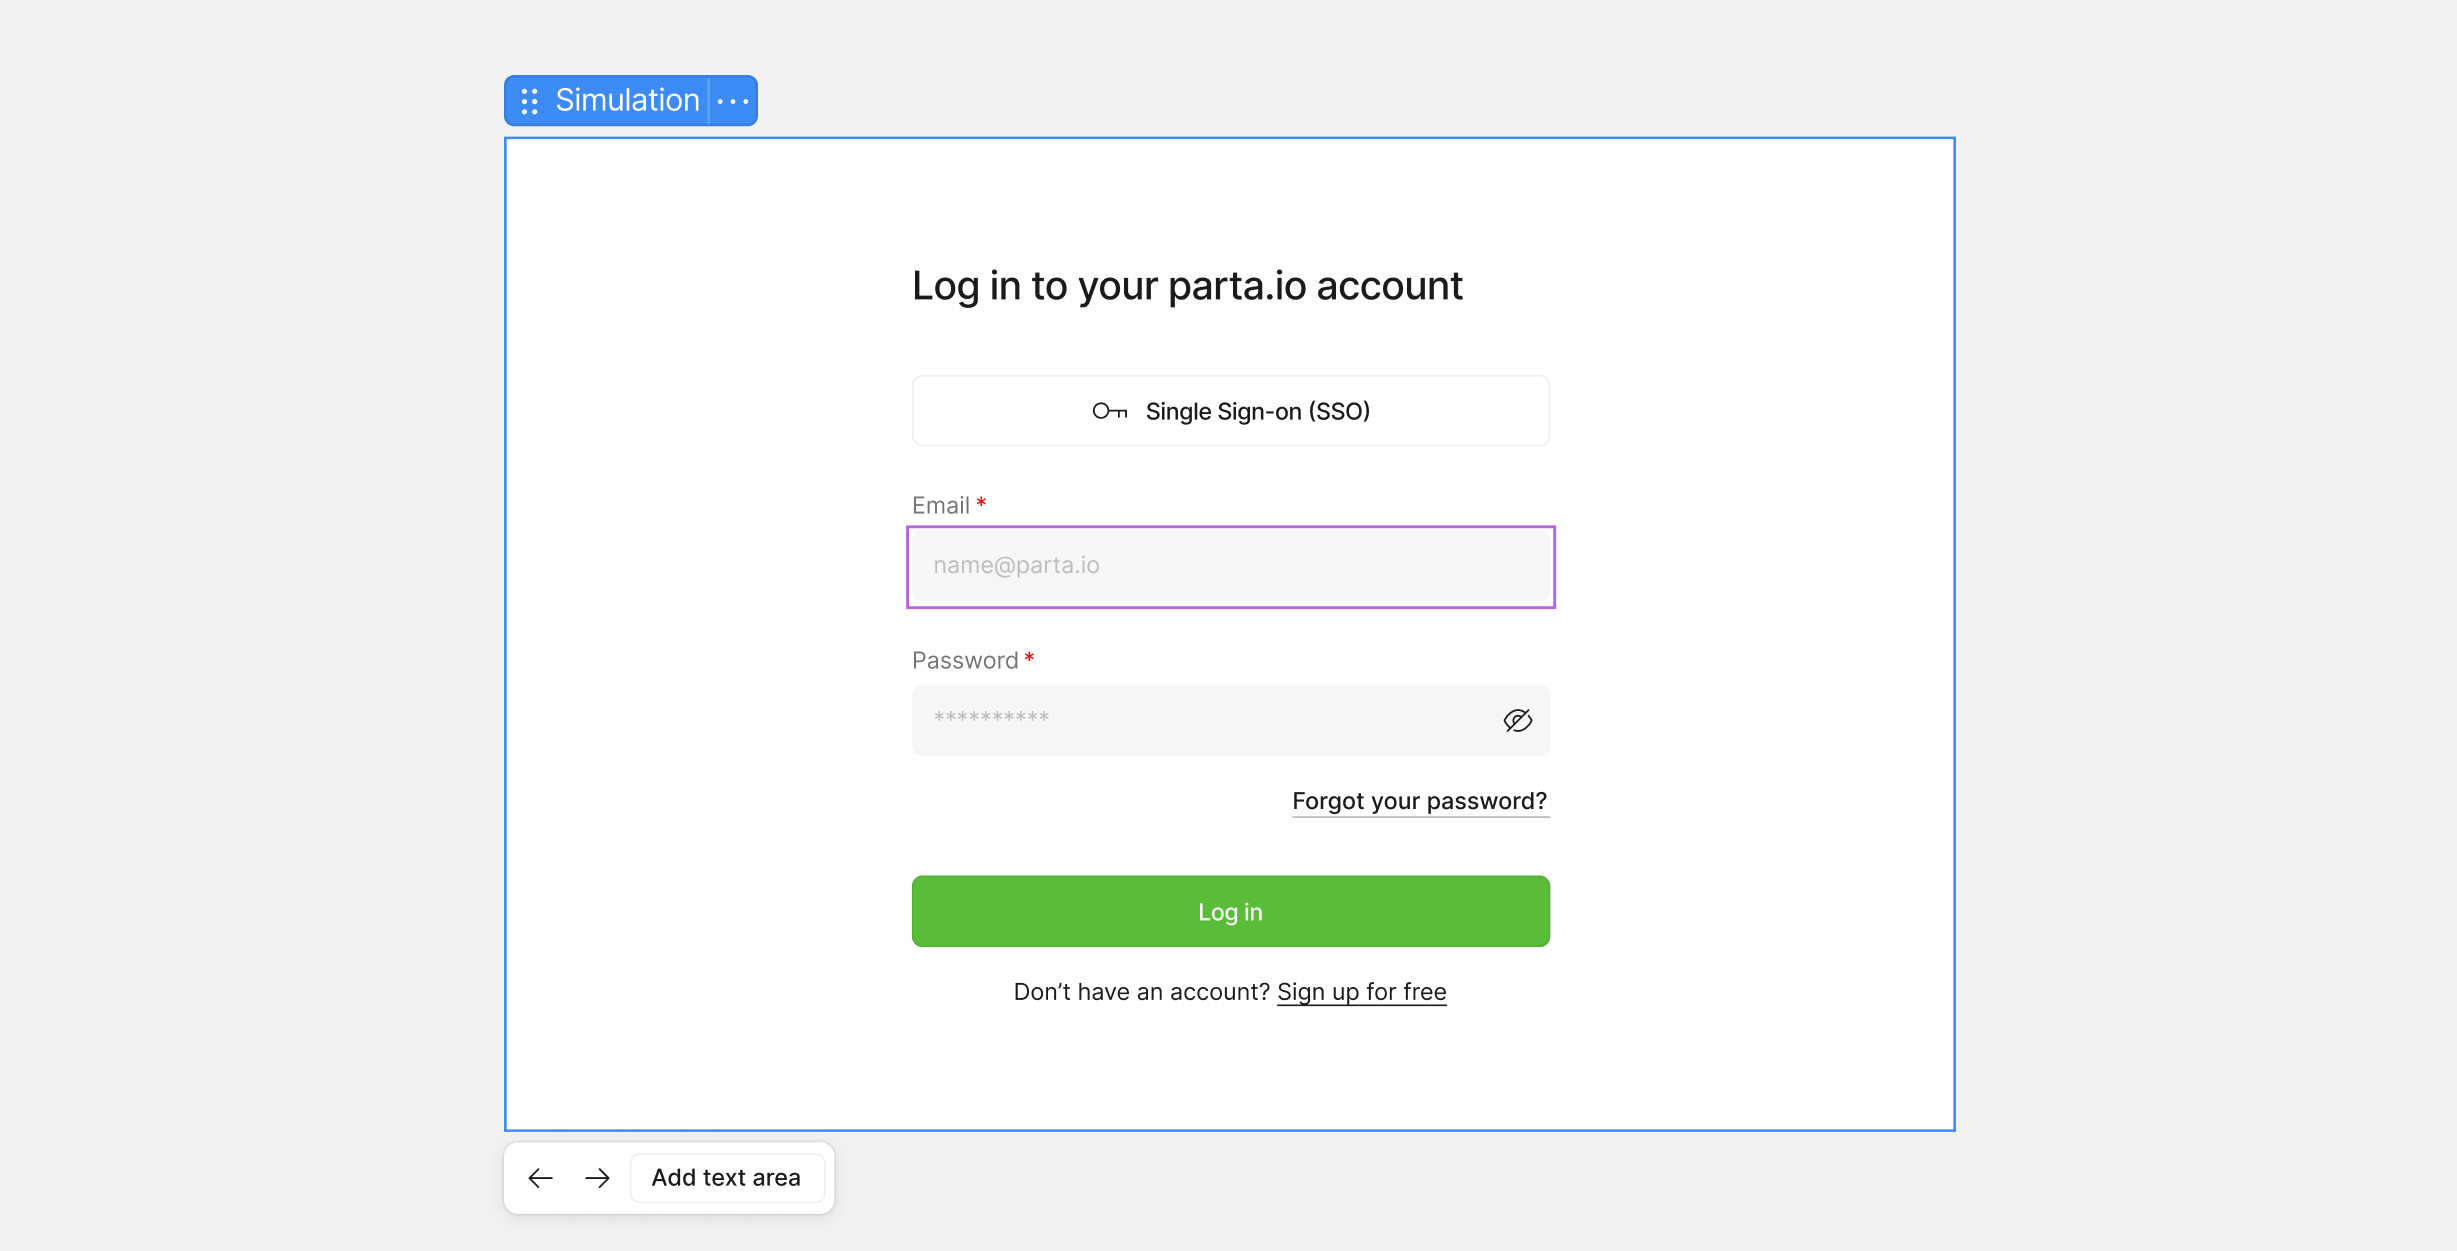Click the Password field label

pos(964,661)
